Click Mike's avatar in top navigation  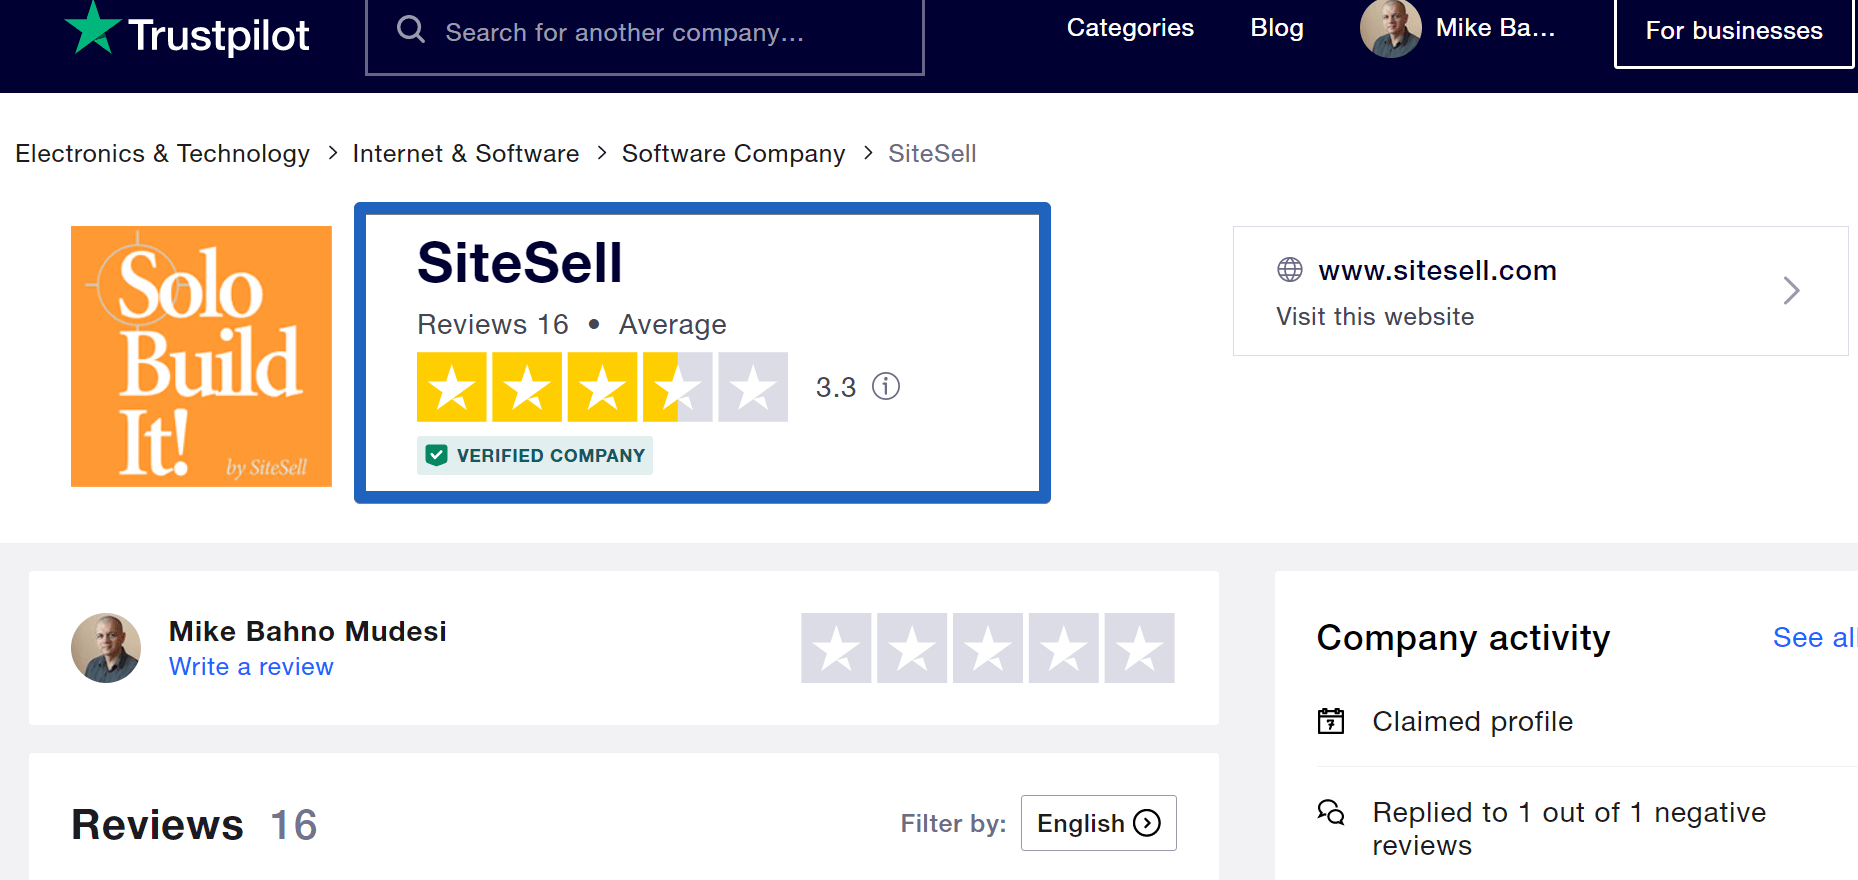[1390, 29]
